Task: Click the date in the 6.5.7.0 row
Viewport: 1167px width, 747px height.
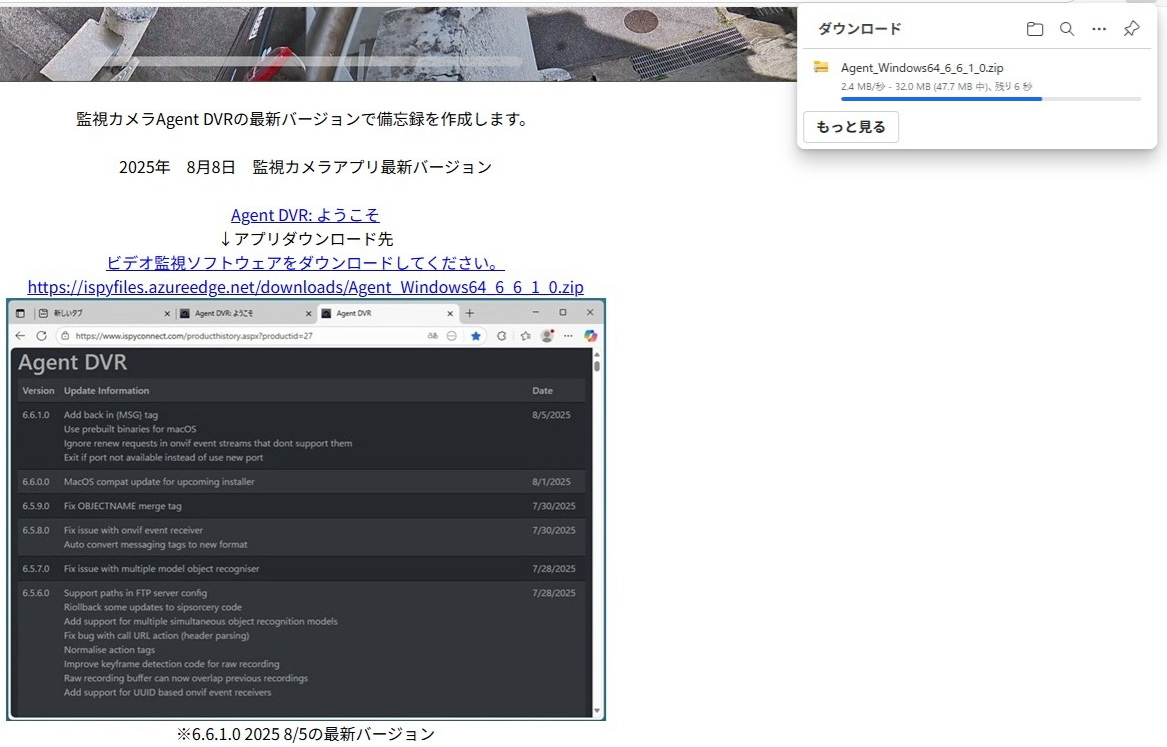Action: [x=554, y=569]
